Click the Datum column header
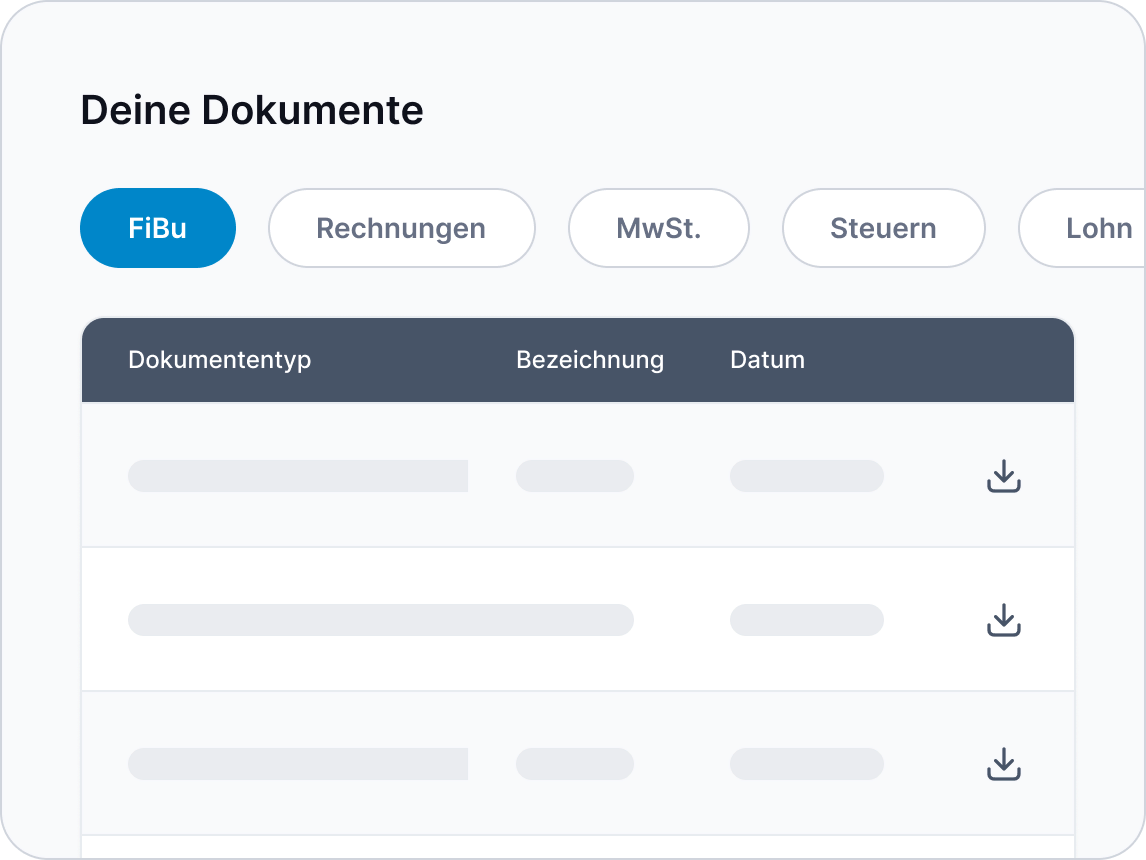 767,359
